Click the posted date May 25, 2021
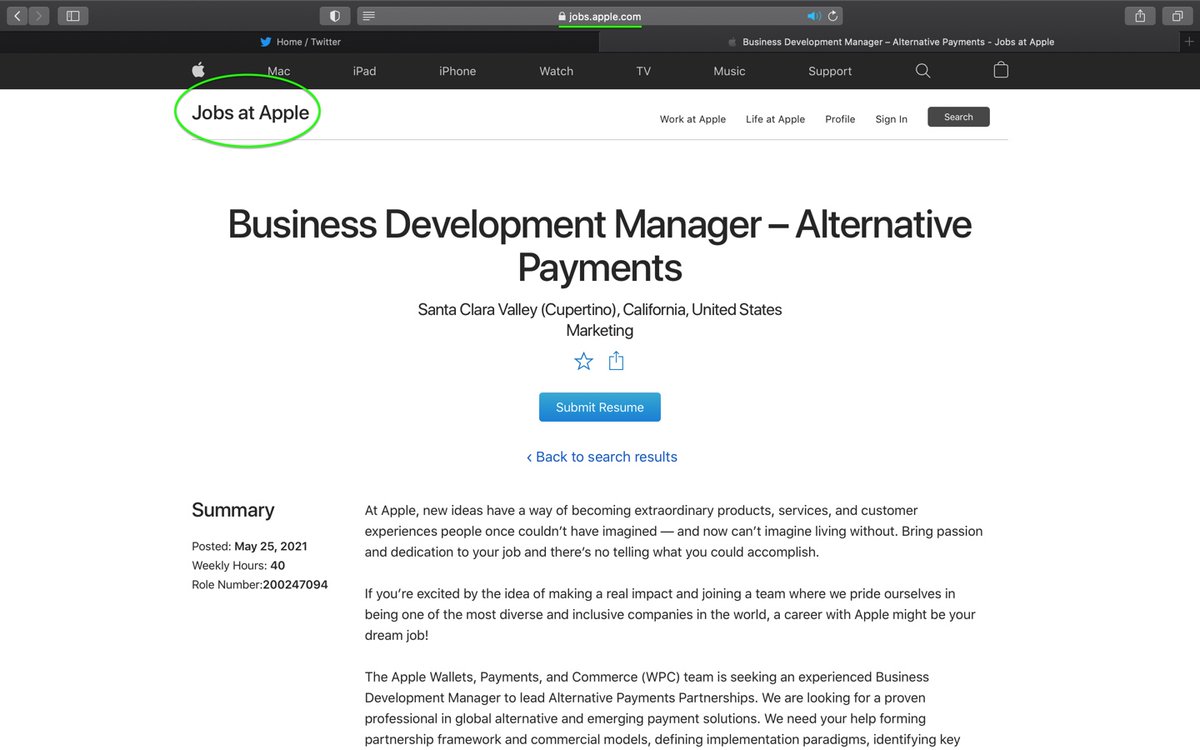Image resolution: width=1200 pixels, height=750 pixels. click(x=270, y=547)
